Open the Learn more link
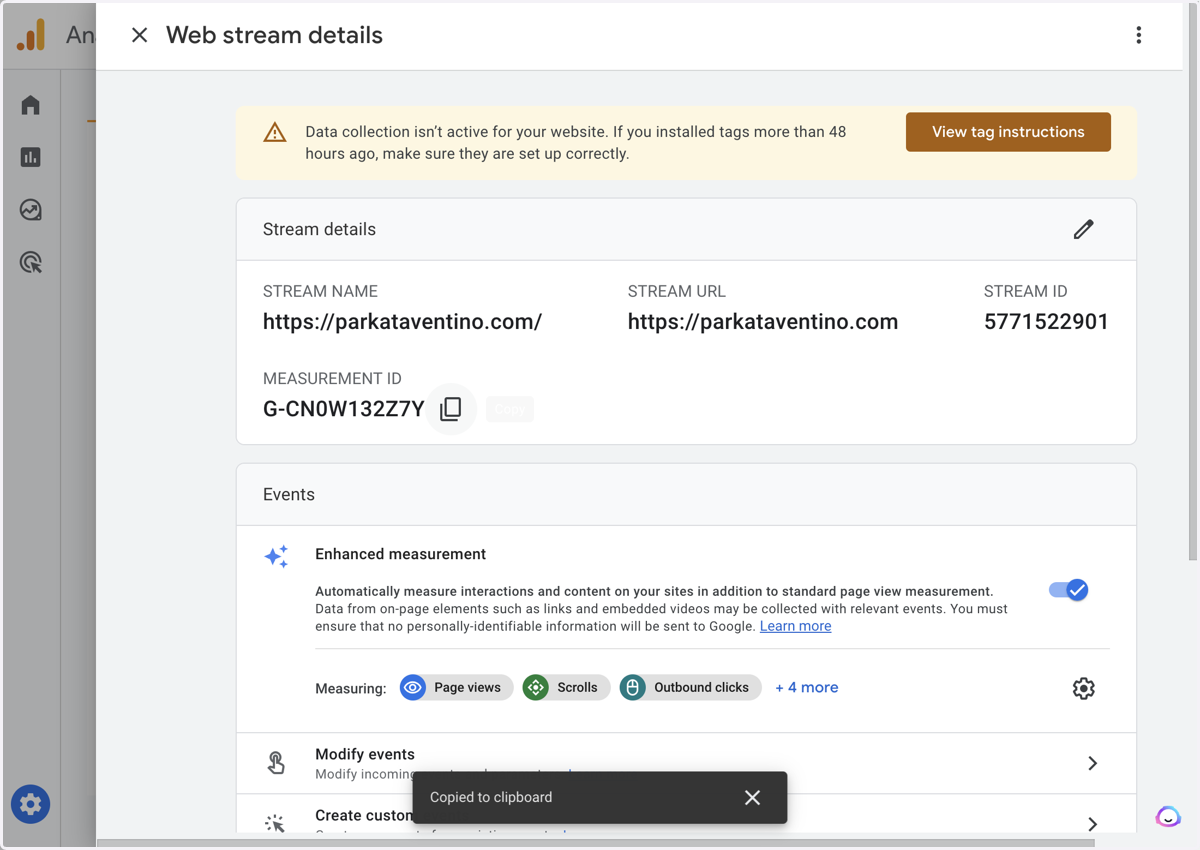 pos(795,626)
